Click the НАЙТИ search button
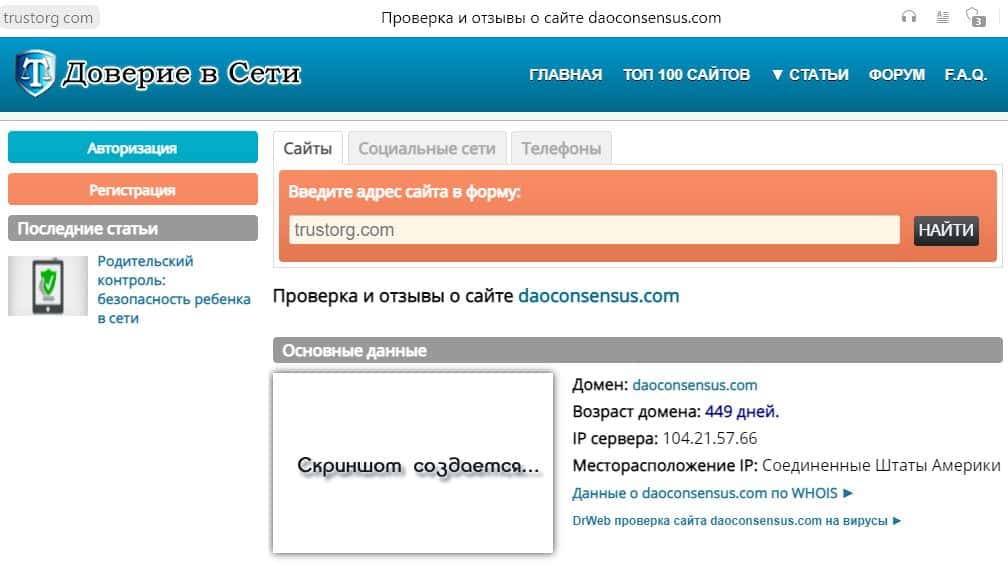This screenshot has height=567, width=1008. coord(945,230)
